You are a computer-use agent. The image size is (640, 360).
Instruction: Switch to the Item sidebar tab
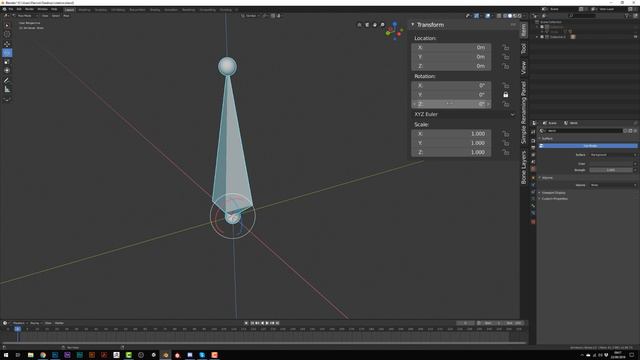(524, 30)
